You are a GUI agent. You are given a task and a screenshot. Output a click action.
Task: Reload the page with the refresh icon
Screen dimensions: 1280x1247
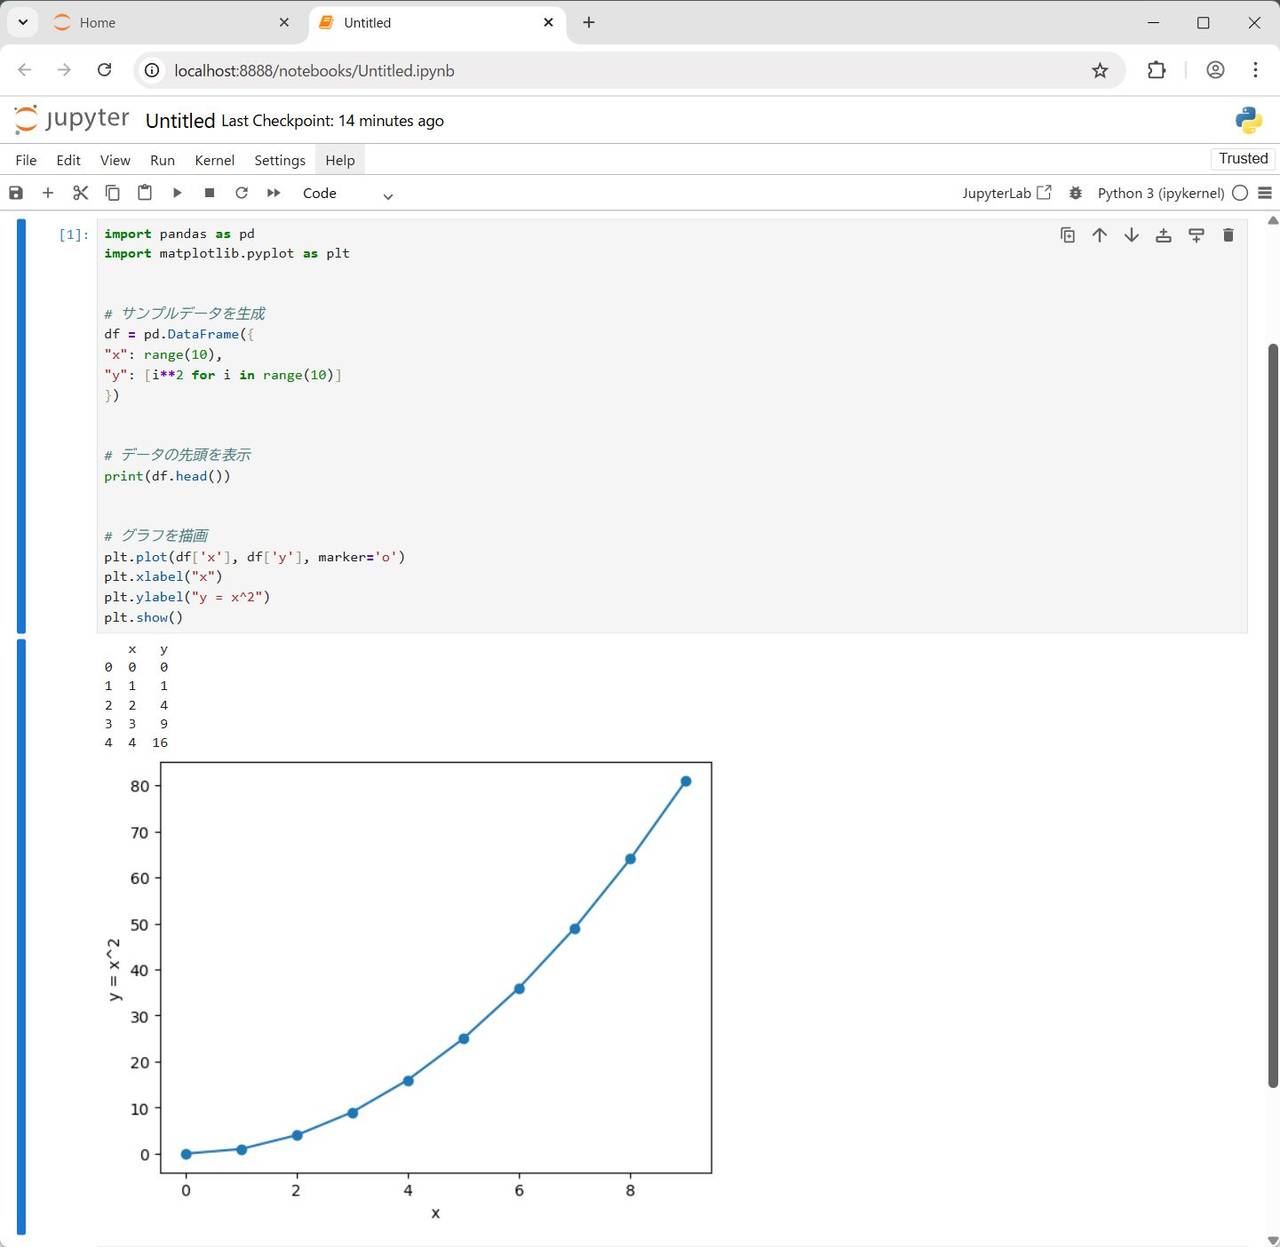(x=104, y=70)
